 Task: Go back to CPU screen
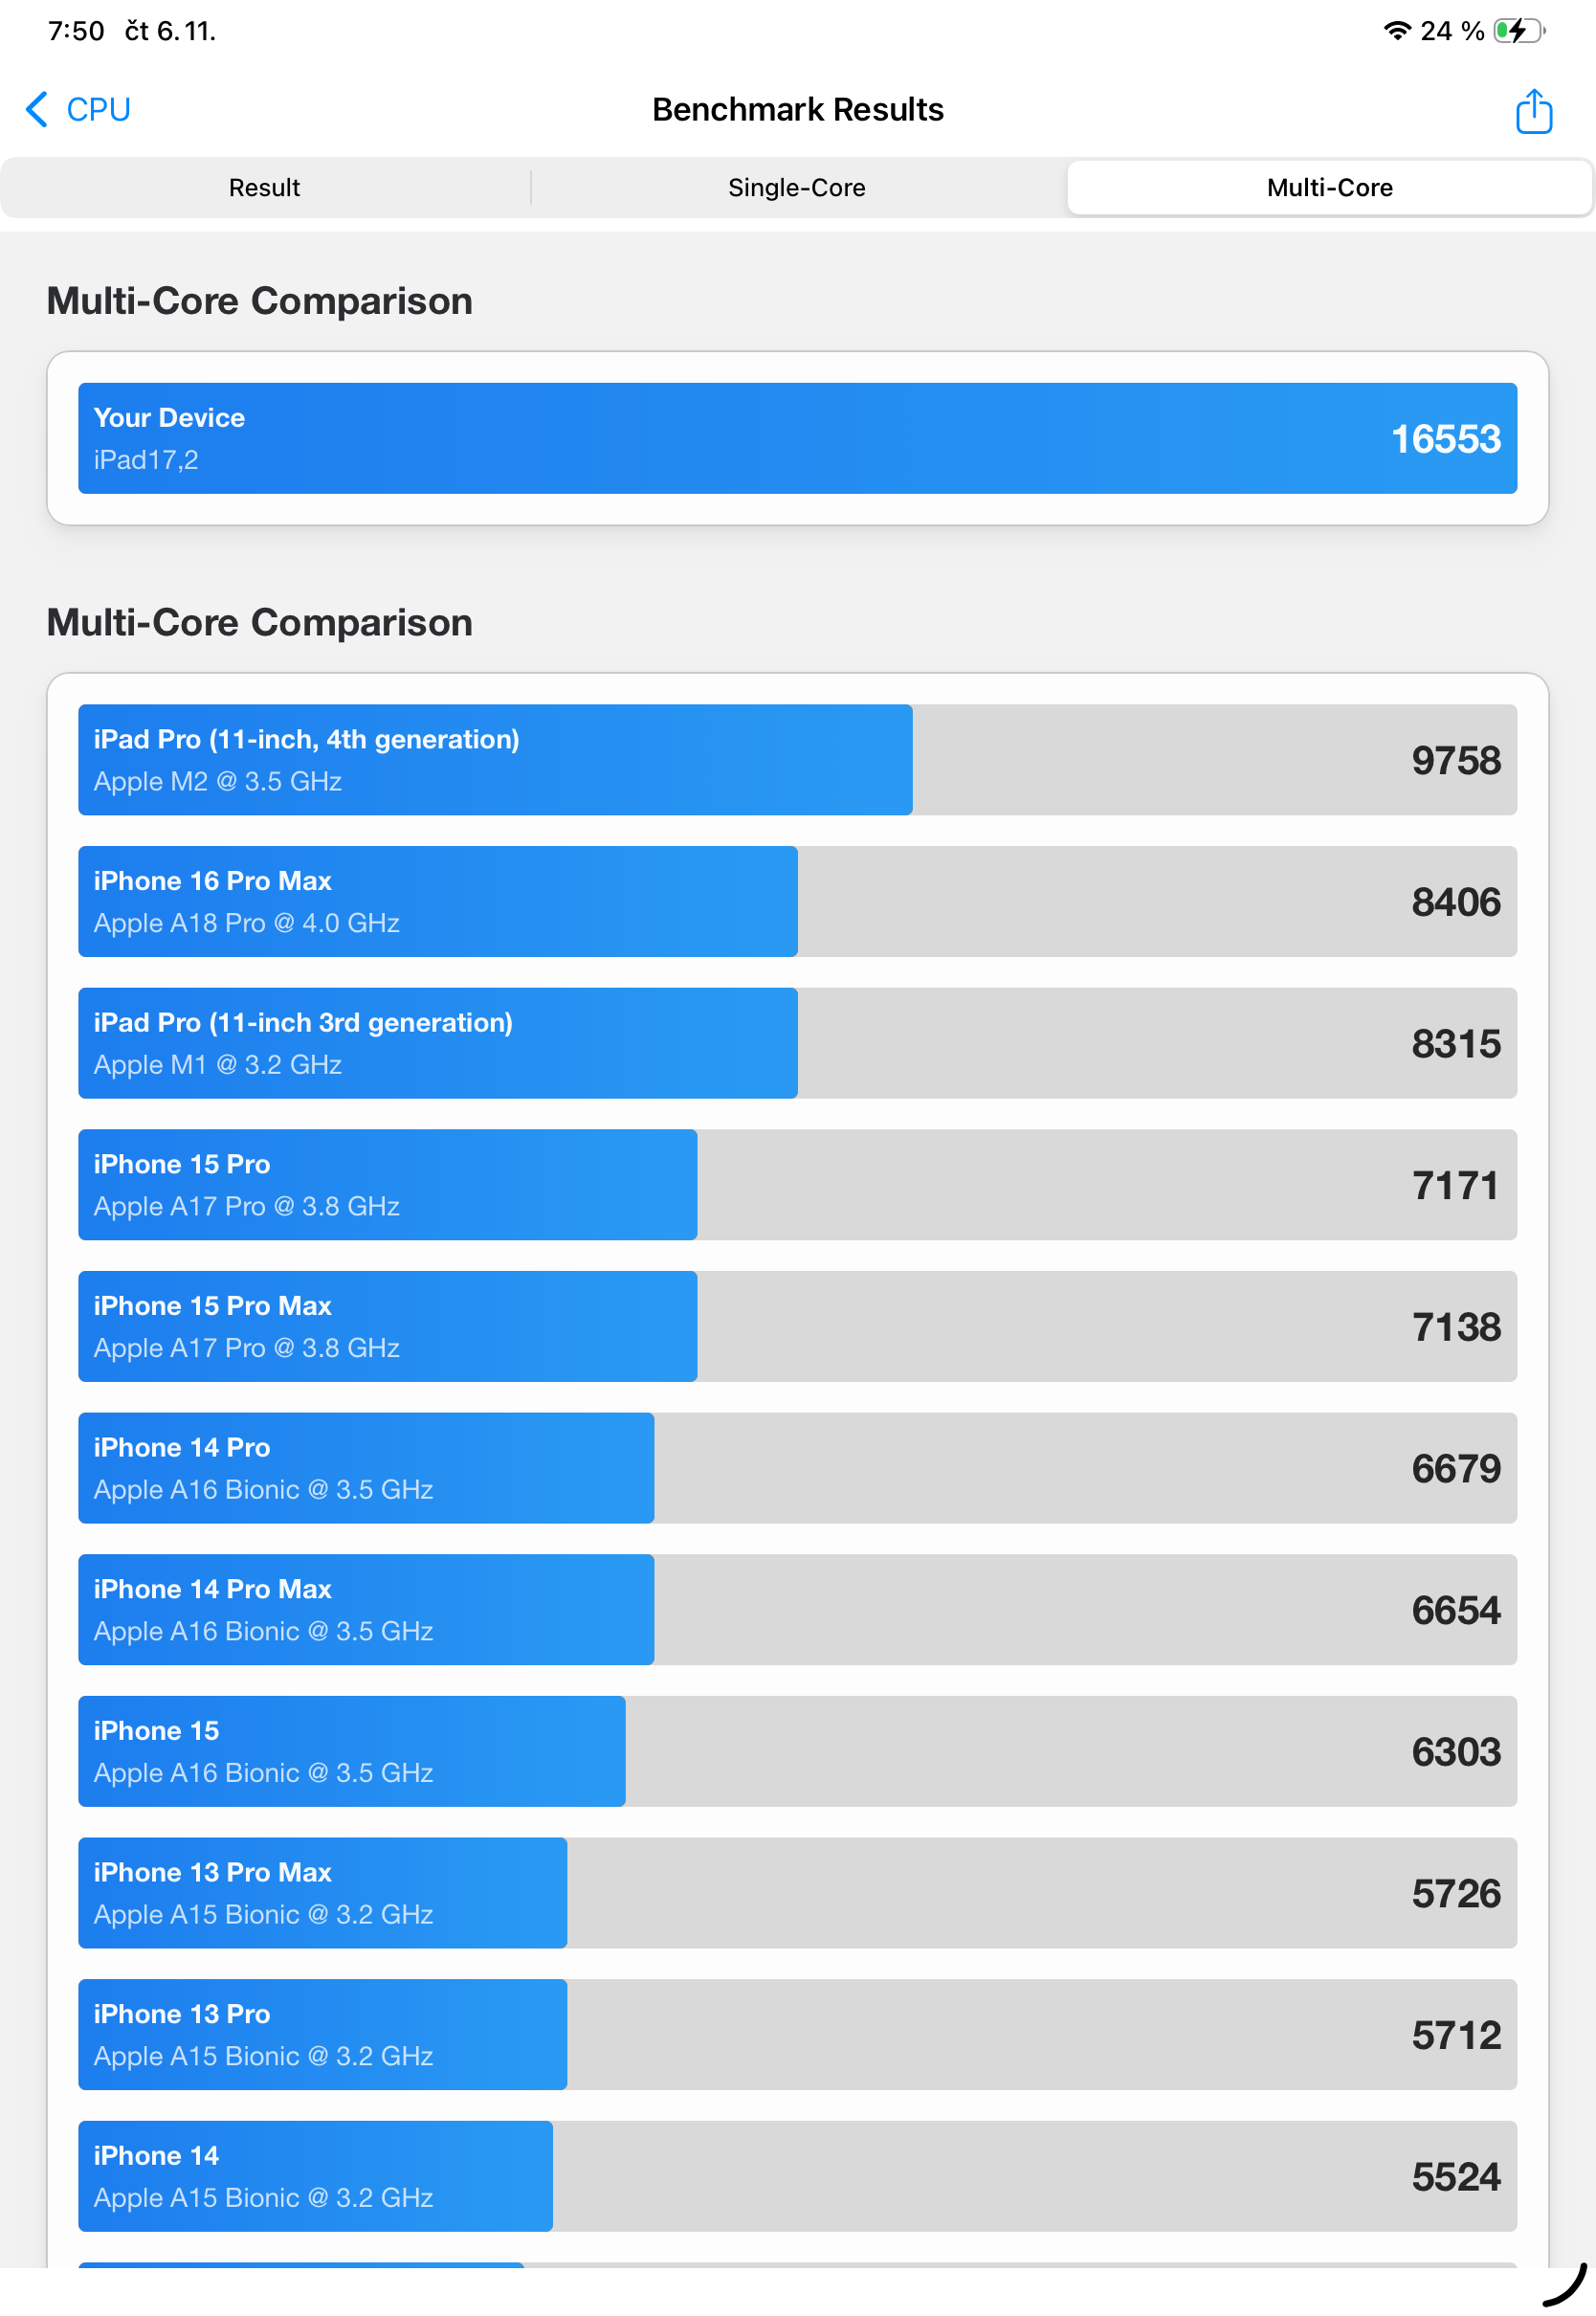[98, 109]
